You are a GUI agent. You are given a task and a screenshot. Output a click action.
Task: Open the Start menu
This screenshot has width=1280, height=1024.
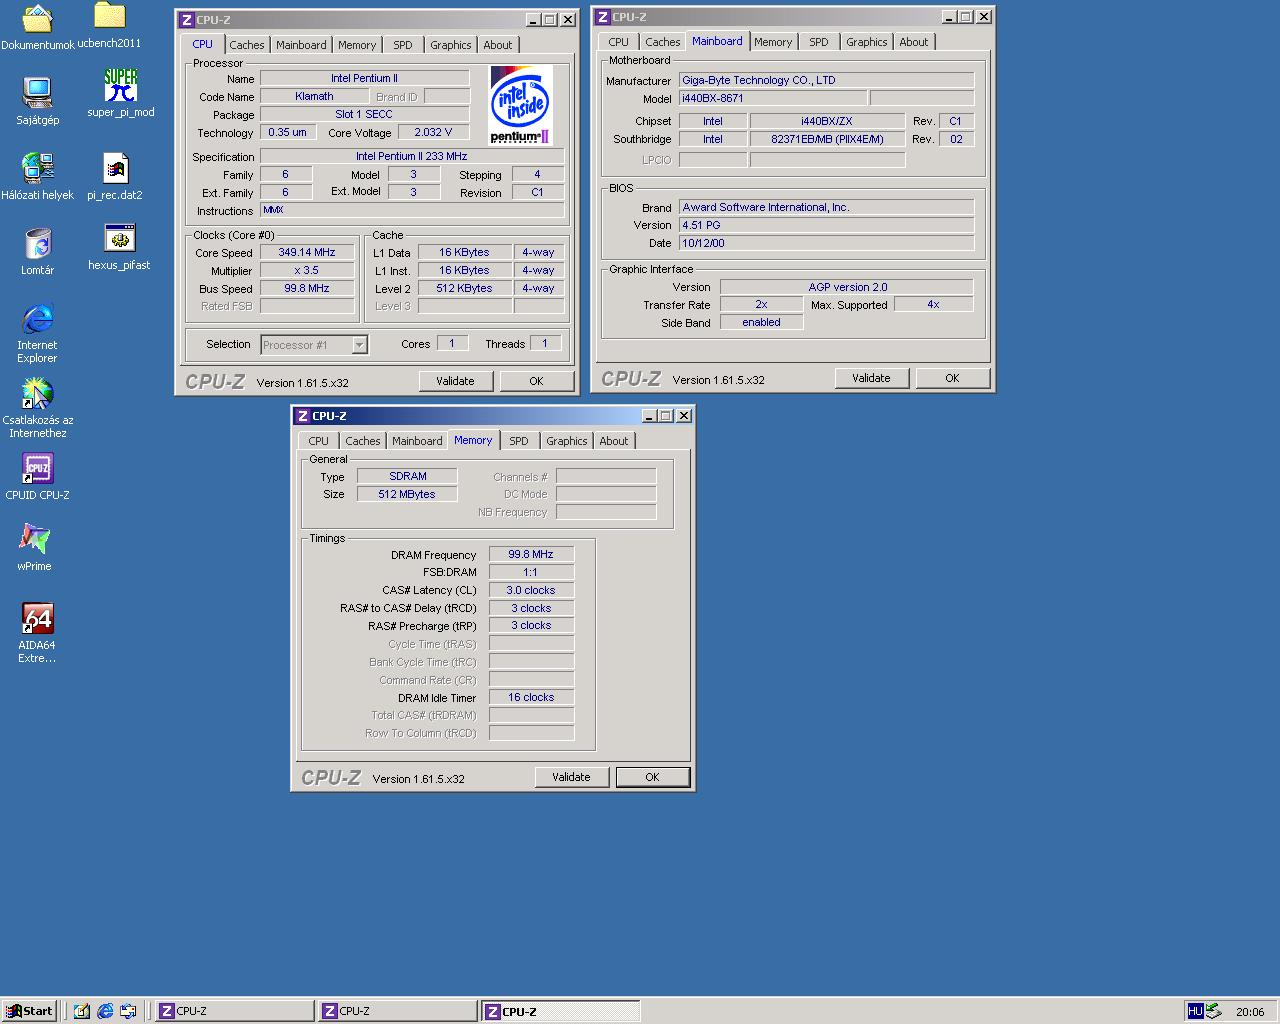point(28,1011)
